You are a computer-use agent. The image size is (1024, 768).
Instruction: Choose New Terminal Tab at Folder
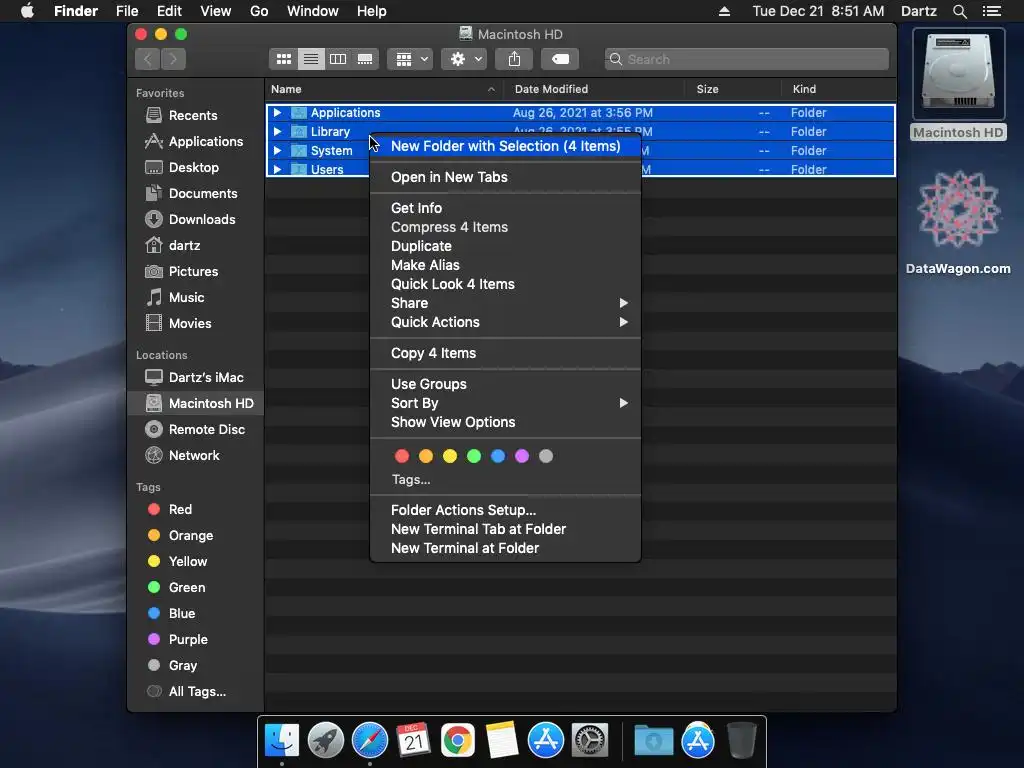click(x=505, y=530)
